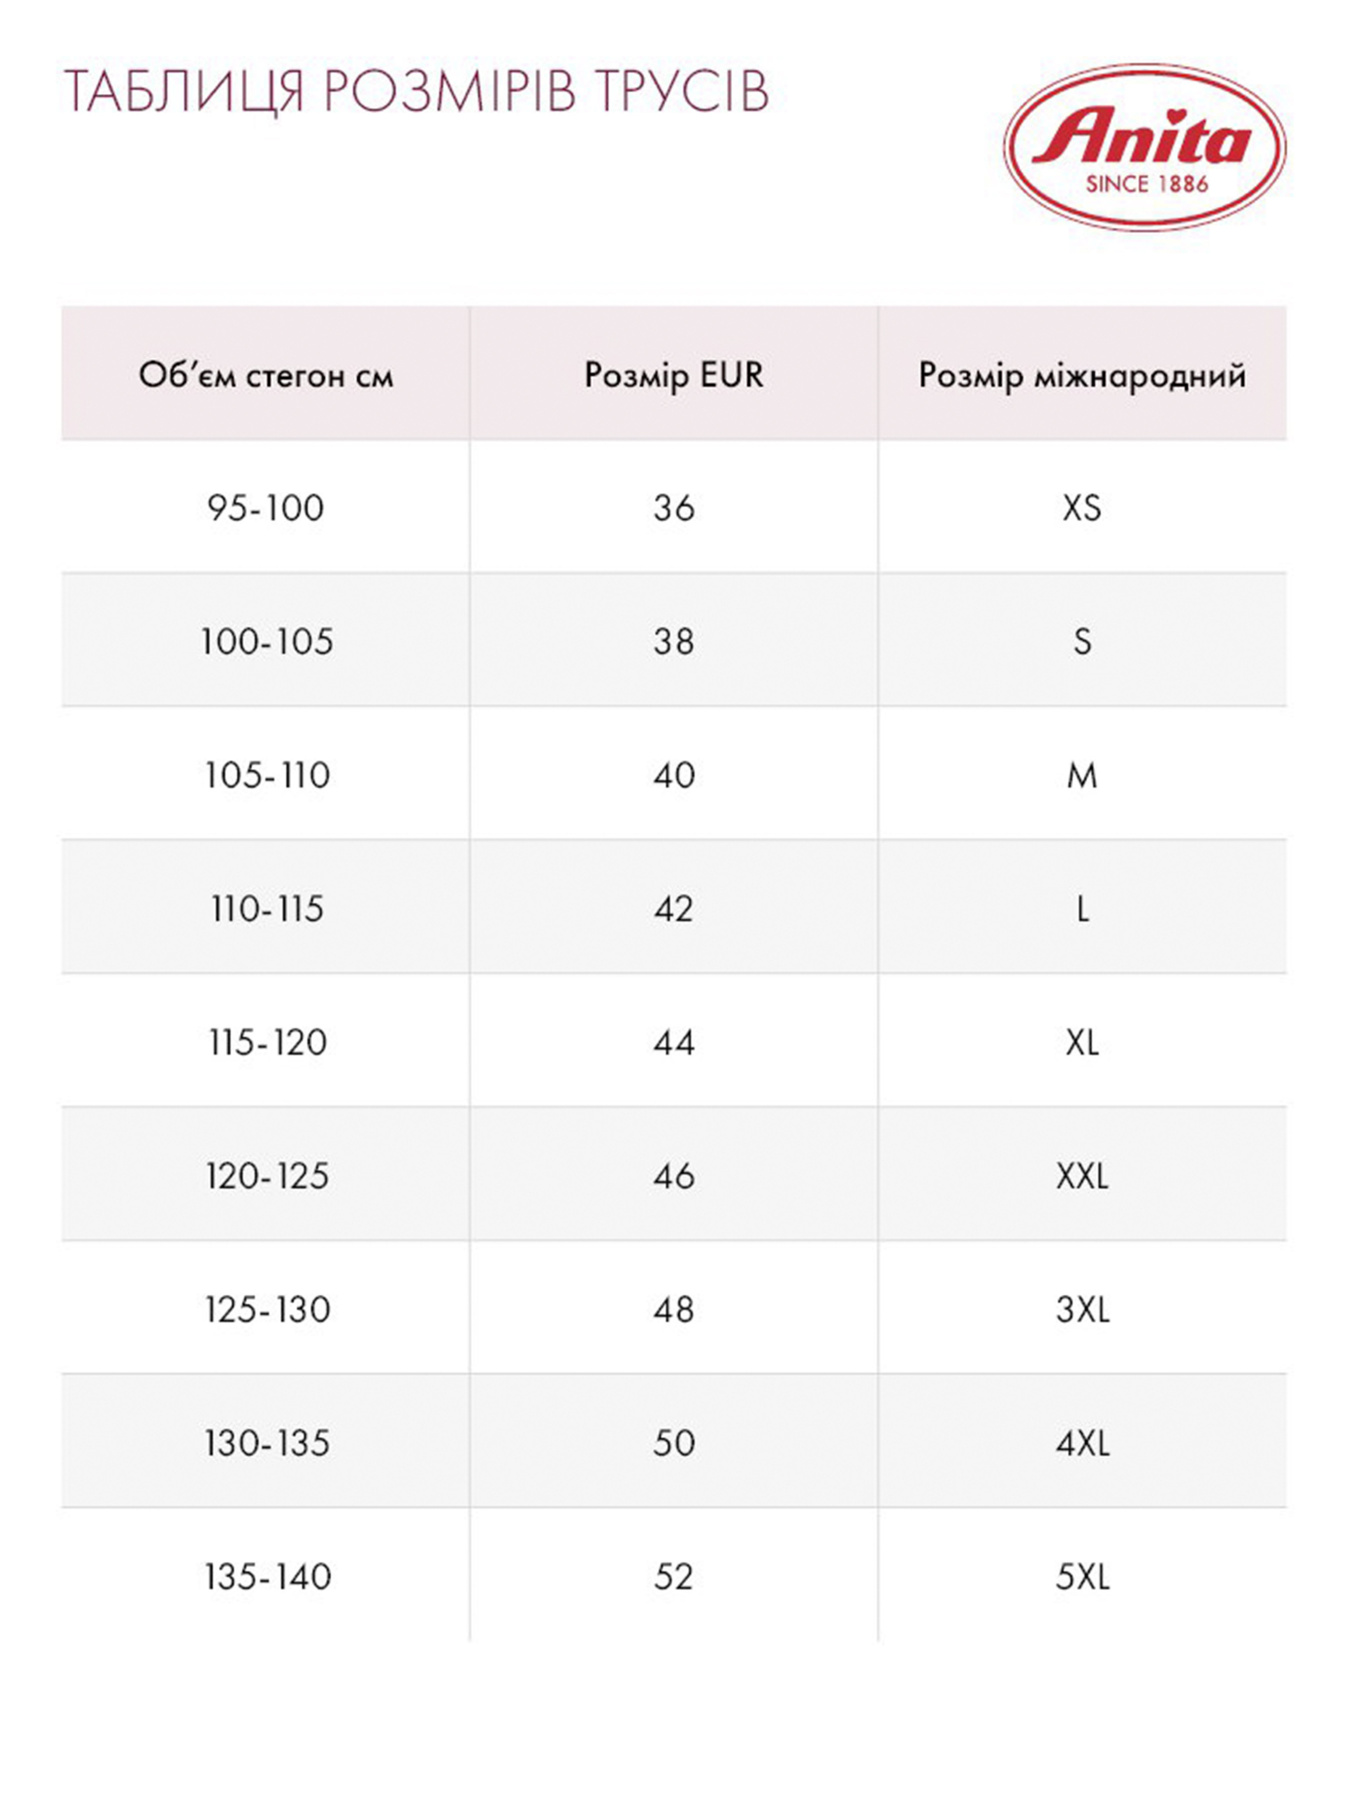Select the 5XL international size cell
1350x1800 pixels.
click(1082, 1577)
